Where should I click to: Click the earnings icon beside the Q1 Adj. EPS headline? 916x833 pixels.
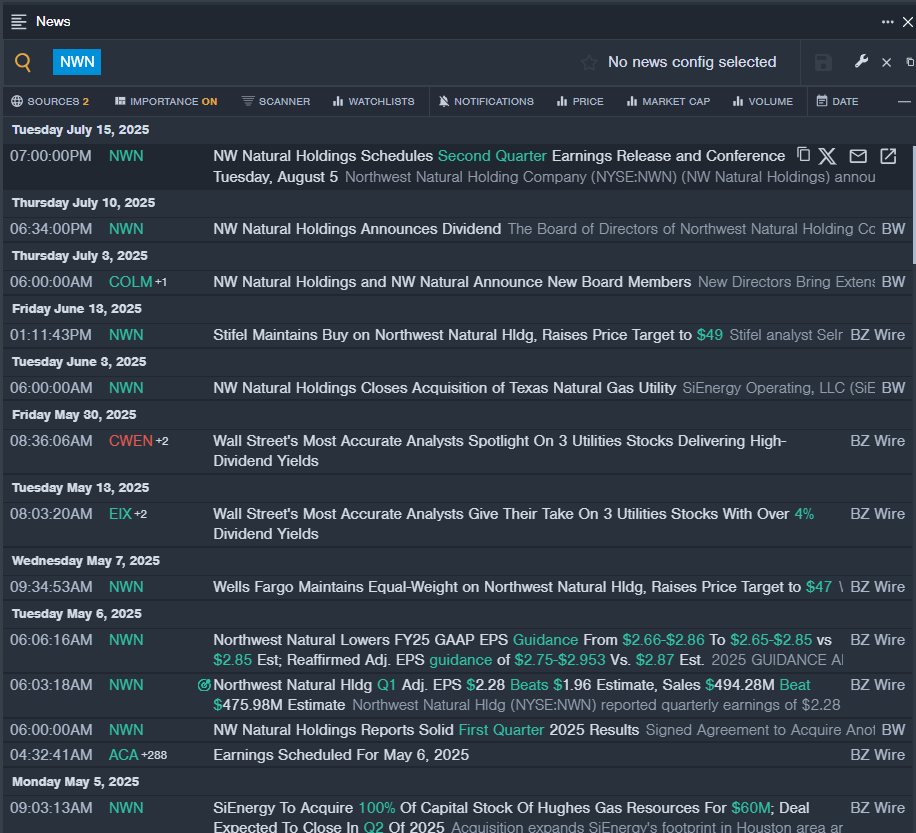coord(204,685)
